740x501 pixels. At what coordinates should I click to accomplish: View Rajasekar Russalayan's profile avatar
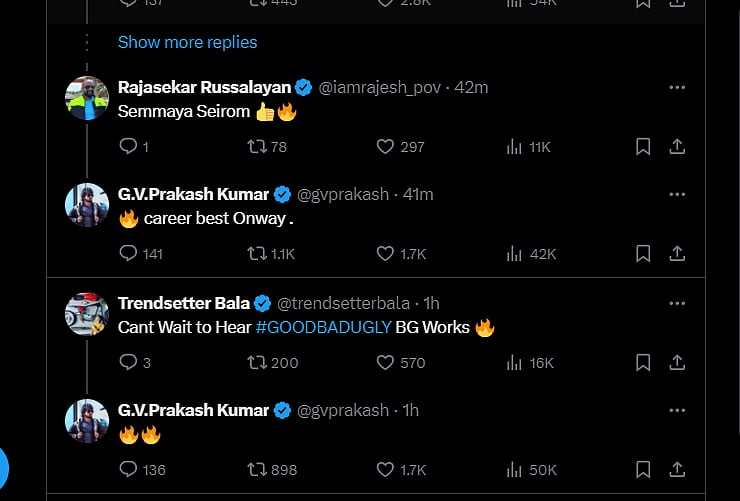87,98
